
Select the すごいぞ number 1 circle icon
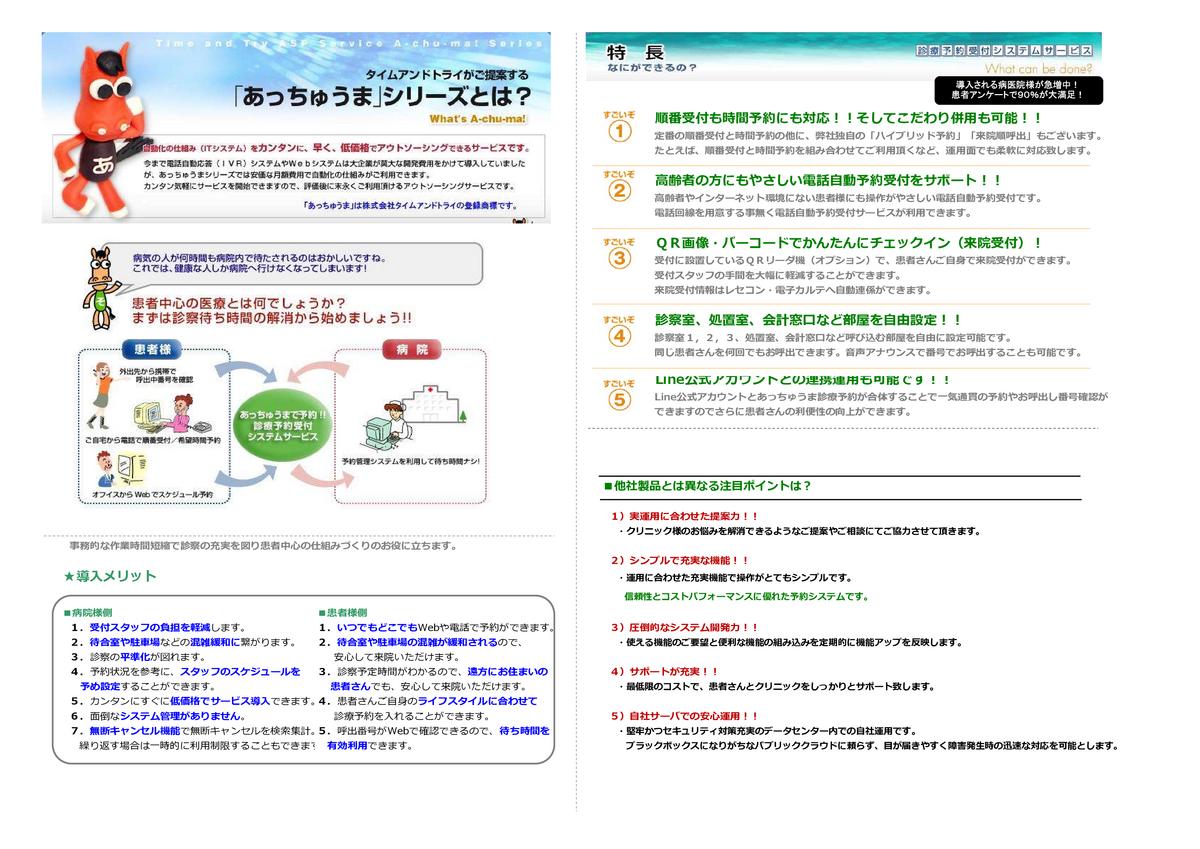click(x=619, y=131)
